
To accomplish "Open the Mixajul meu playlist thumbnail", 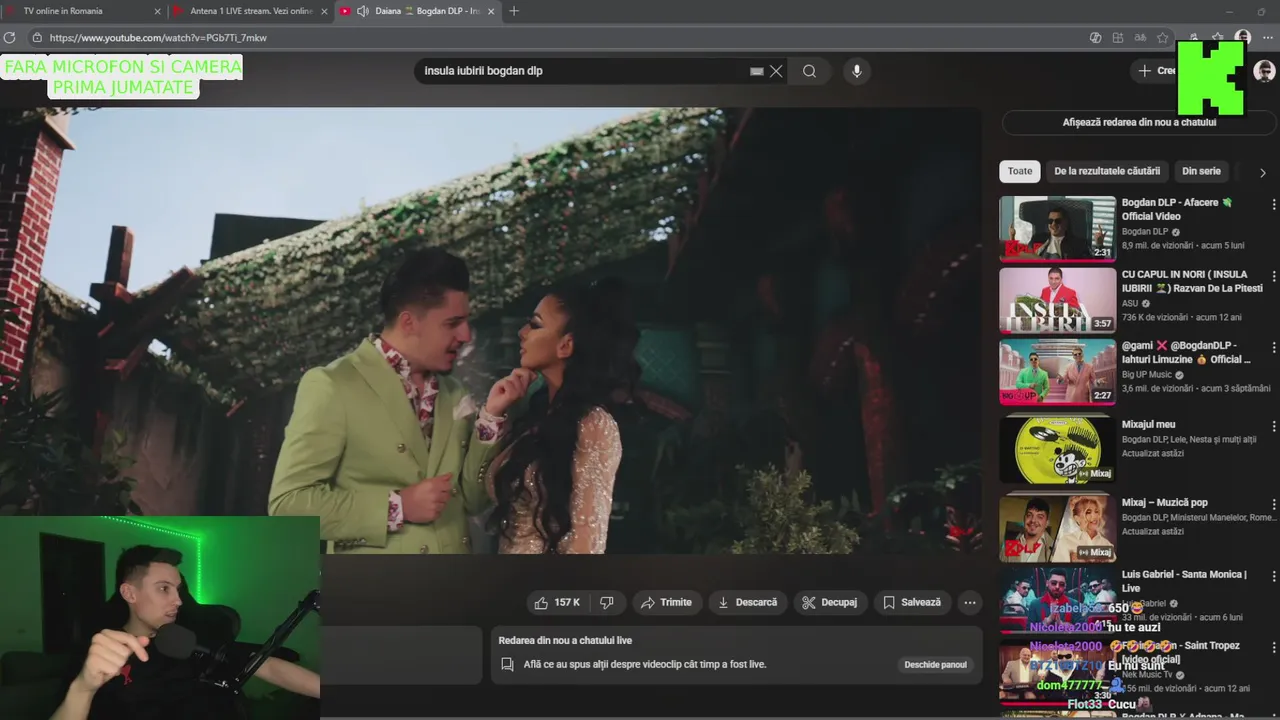I will pyautogui.click(x=1057, y=449).
